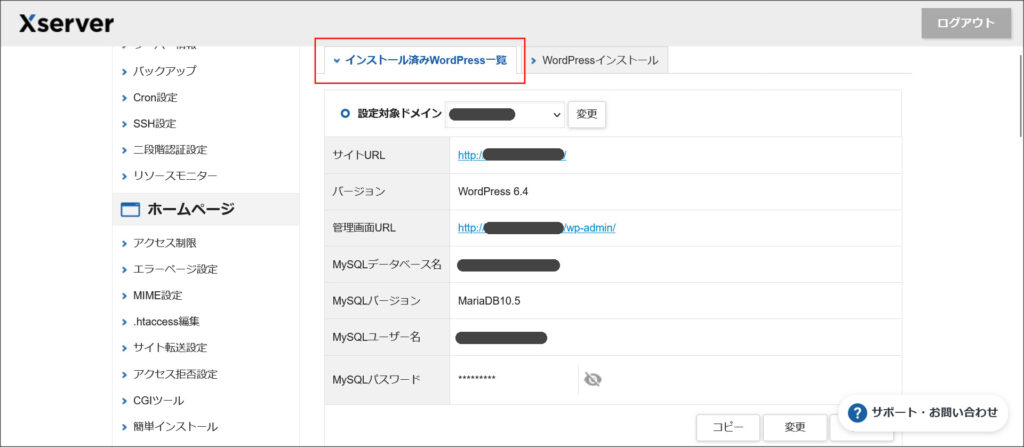Click the 設定対象ドメイン label
Image resolution: width=1024 pixels, height=447 pixels.
point(400,114)
